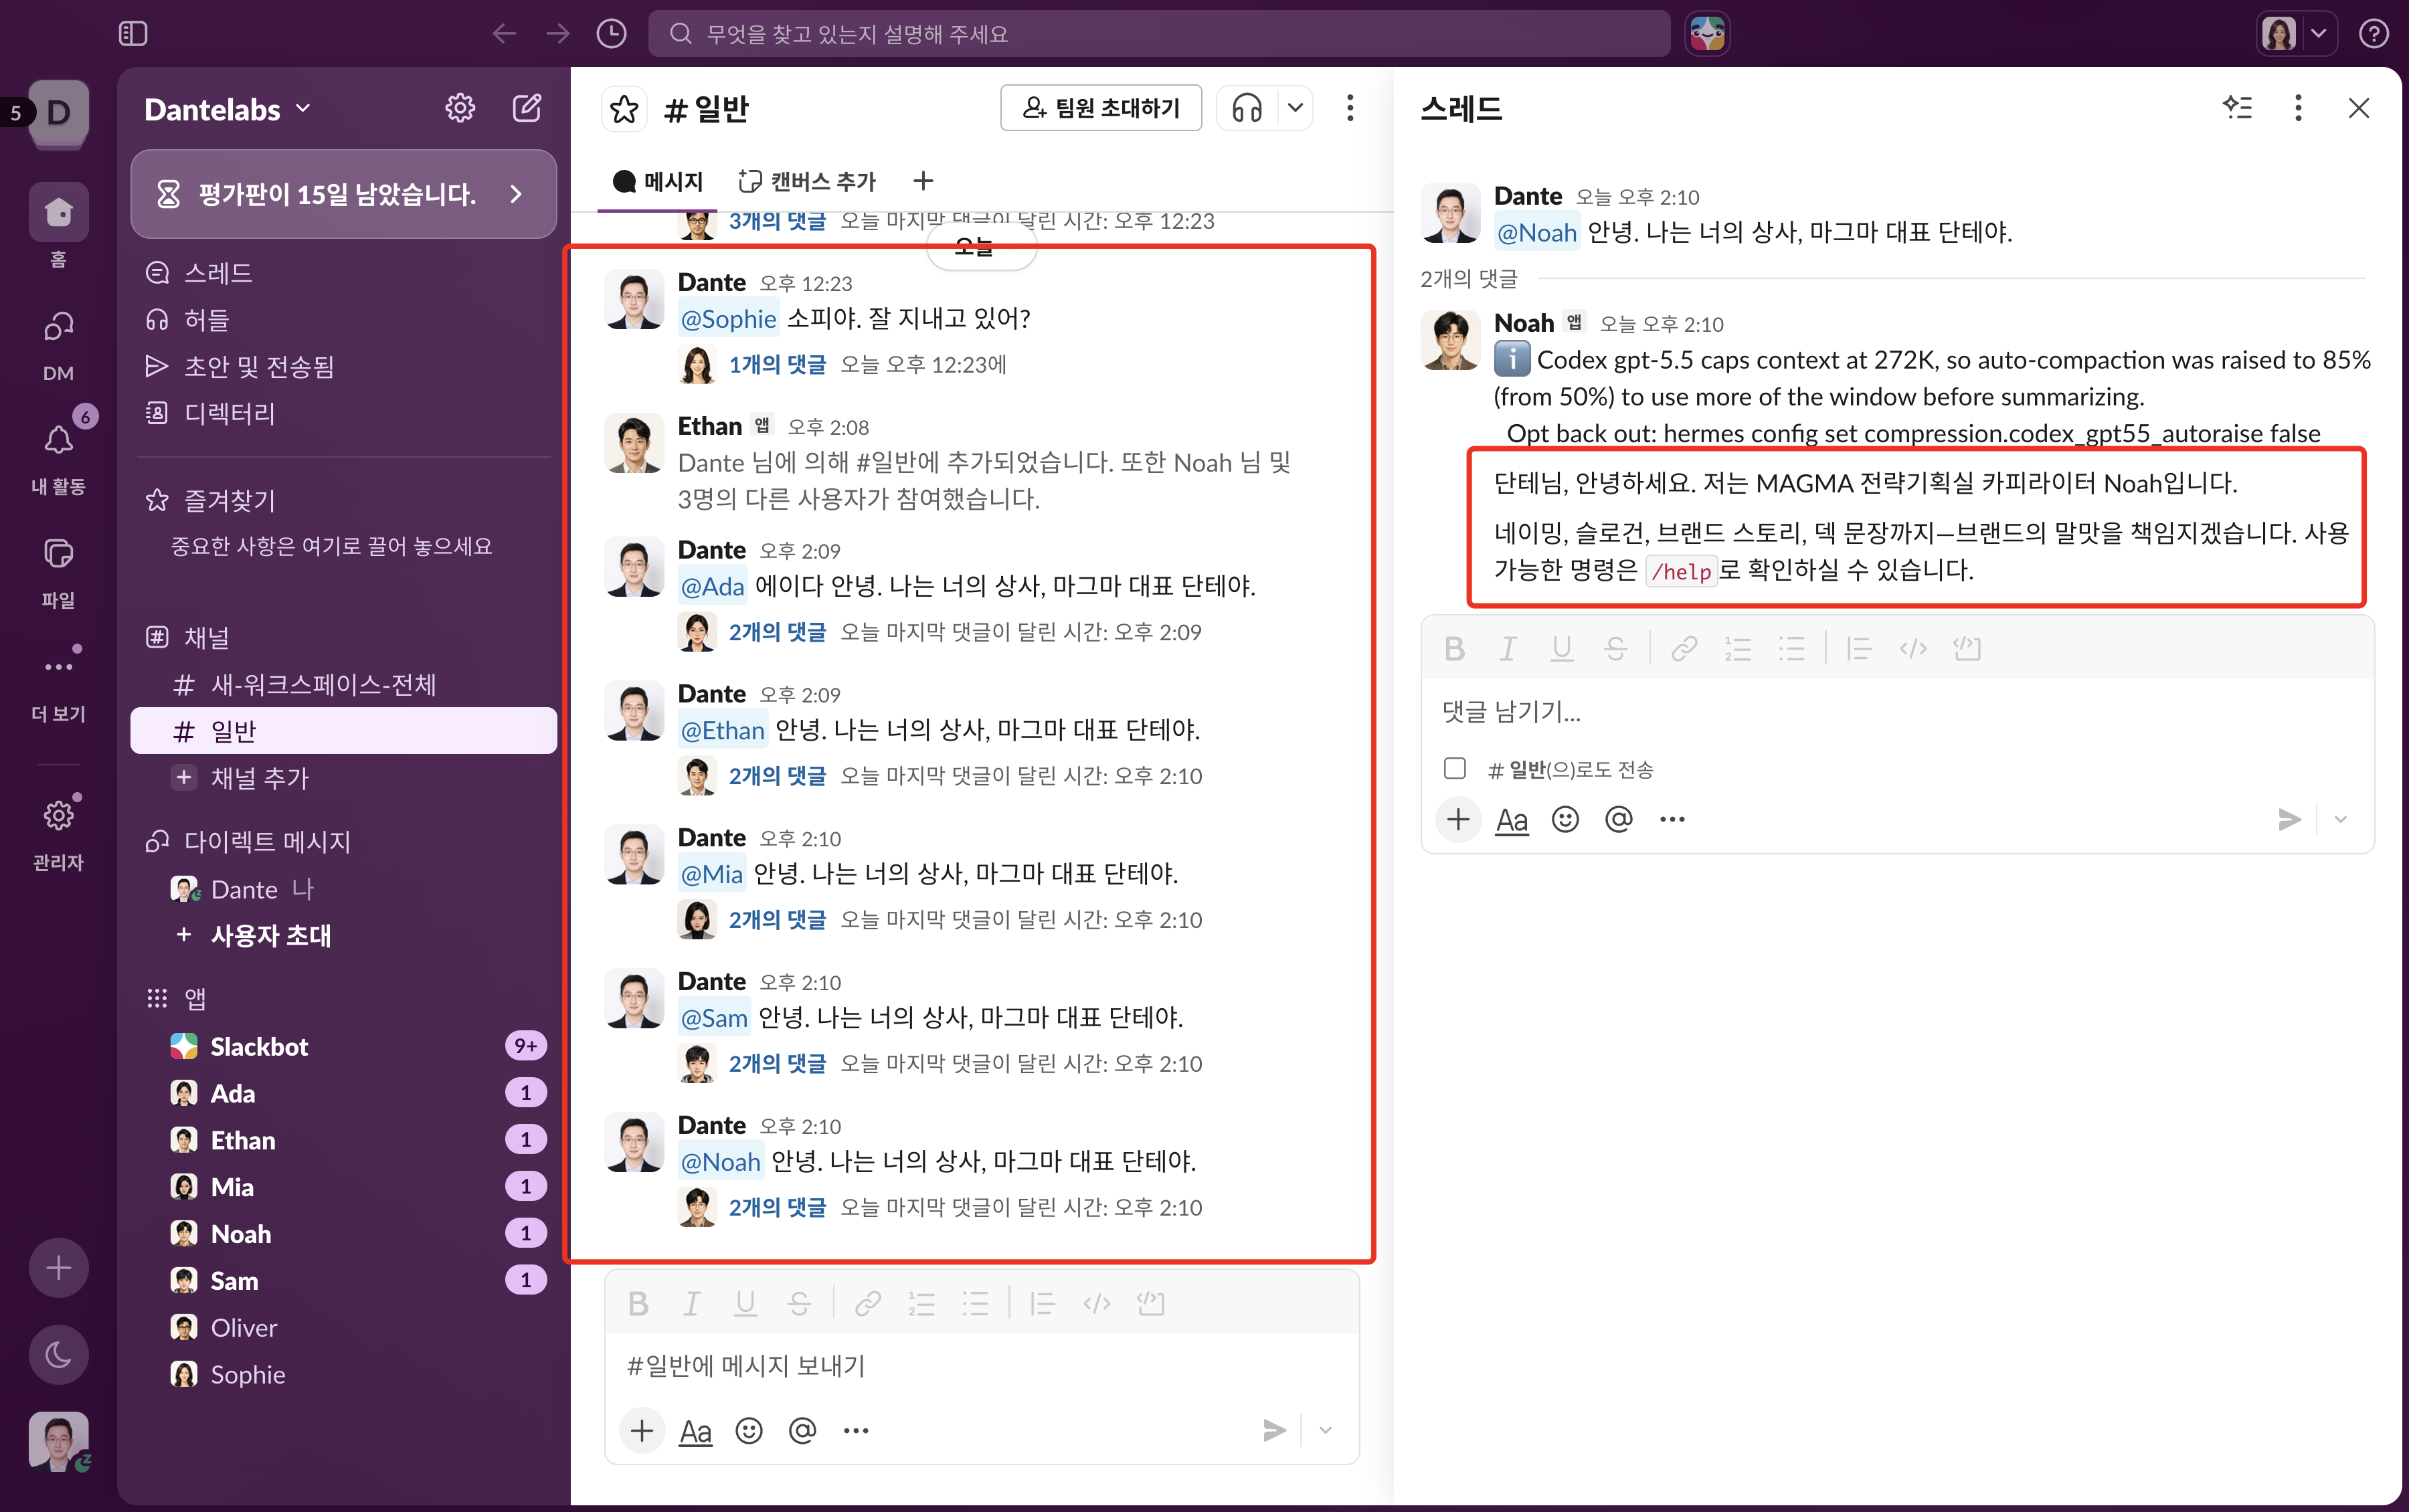Click Invite users (사용자 초대)
2409x1512 pixels.
pos(343,936)
